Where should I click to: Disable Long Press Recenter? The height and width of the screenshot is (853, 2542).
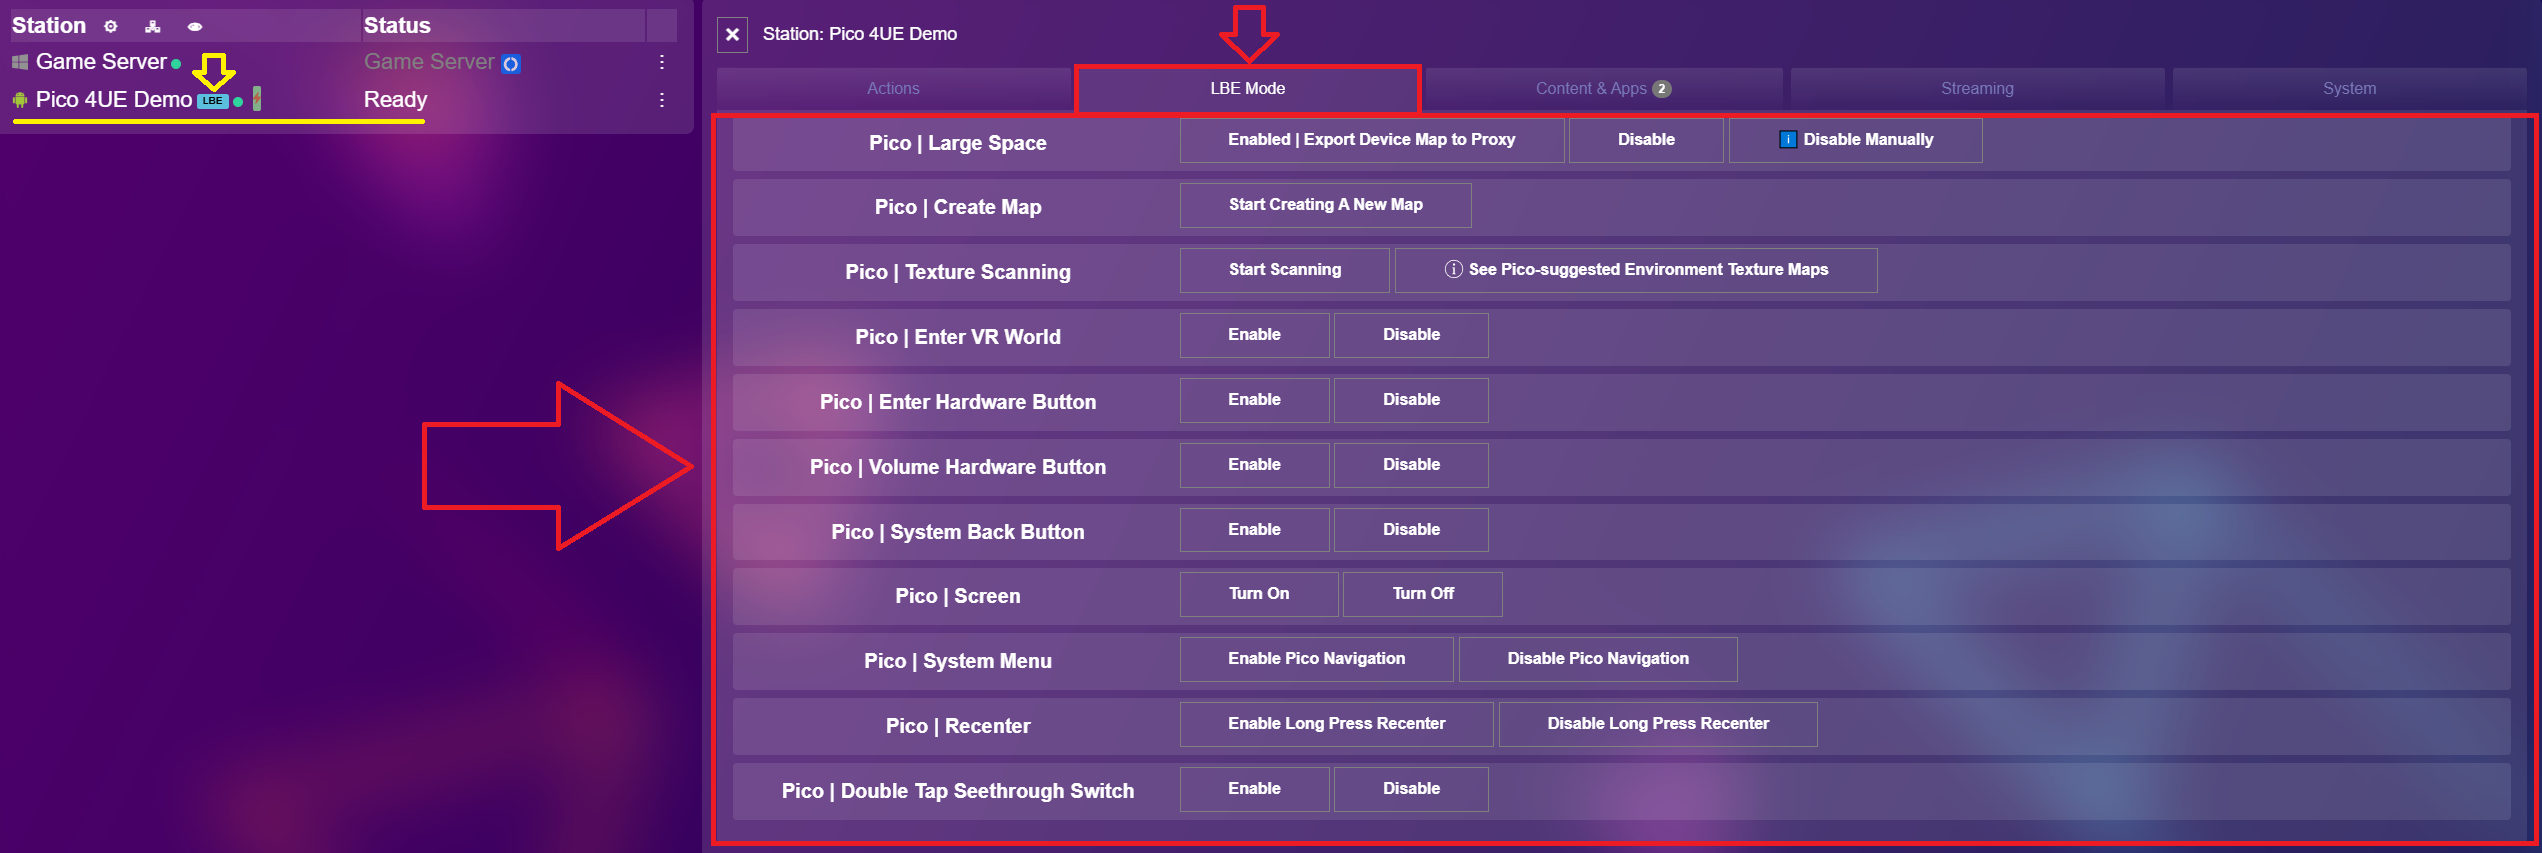(1658, 724)
